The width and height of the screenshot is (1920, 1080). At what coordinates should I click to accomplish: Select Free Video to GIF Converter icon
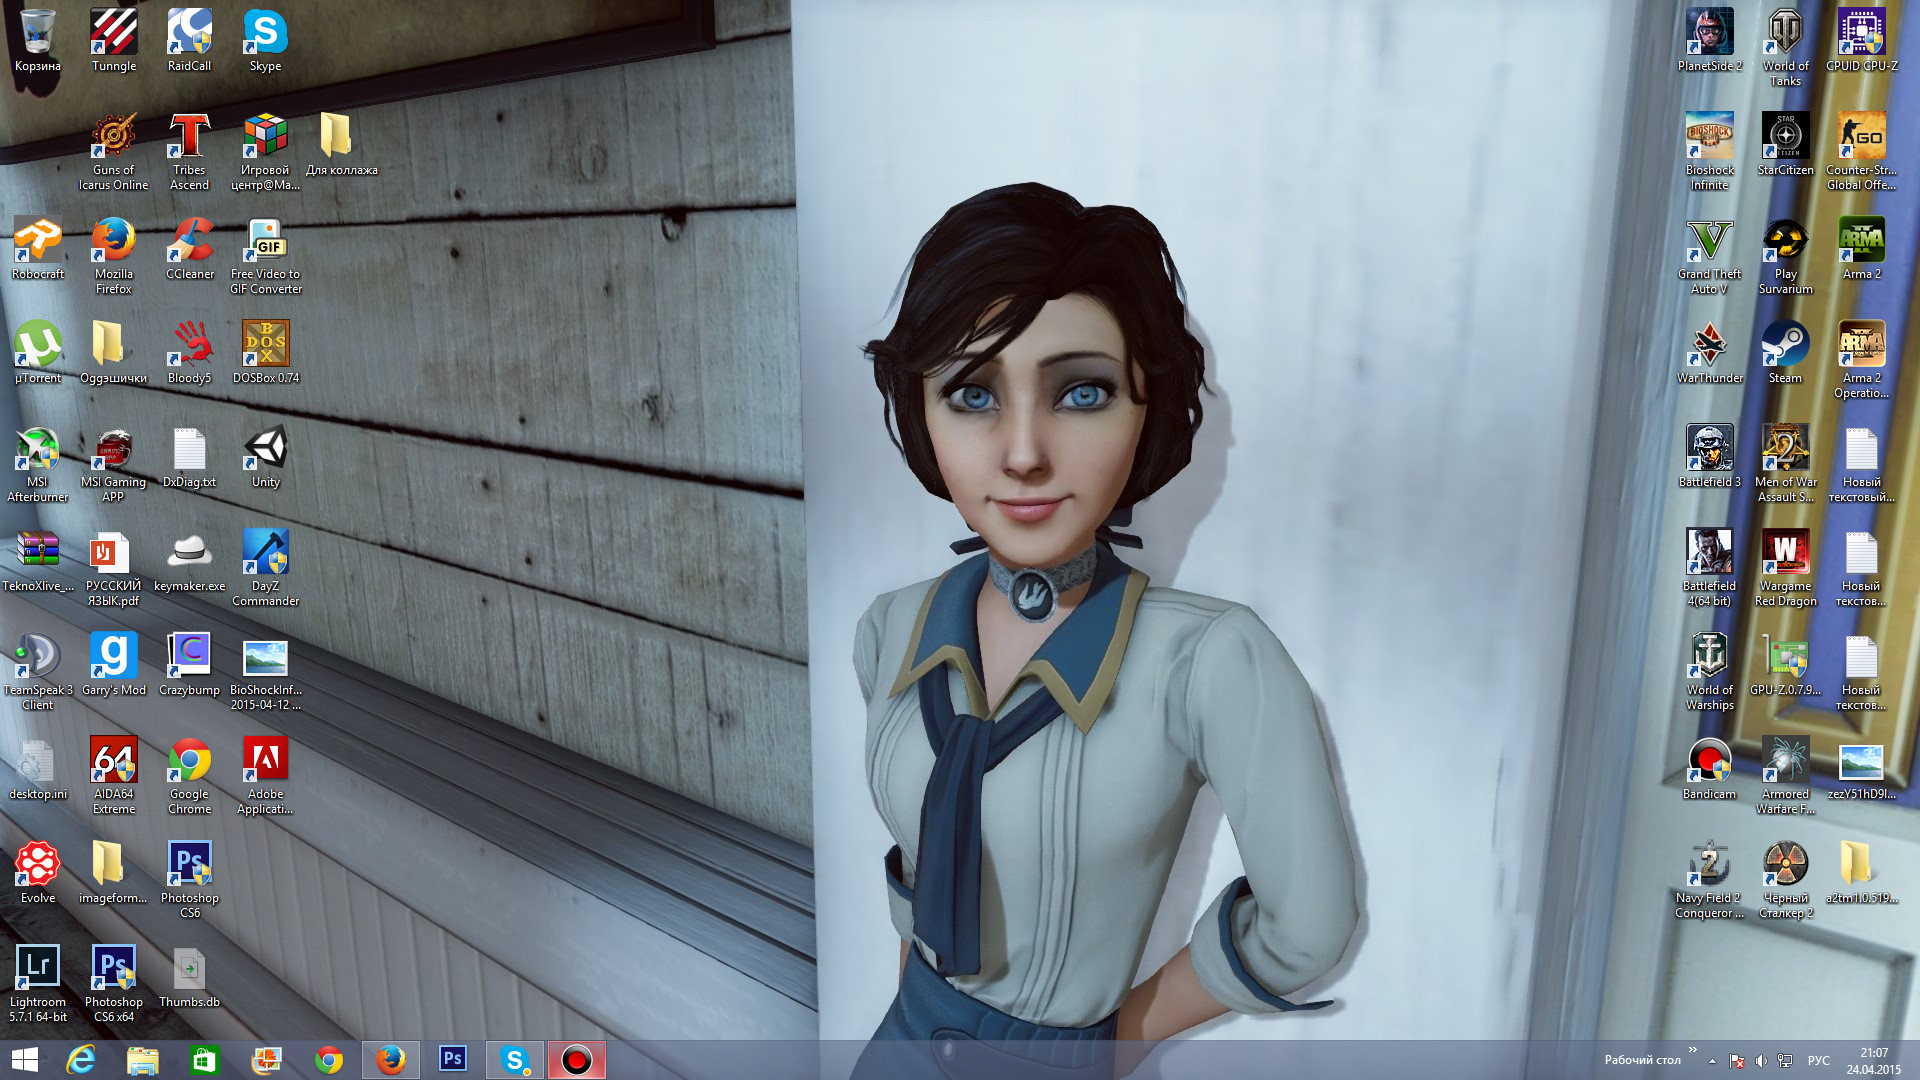click(265, 255)
